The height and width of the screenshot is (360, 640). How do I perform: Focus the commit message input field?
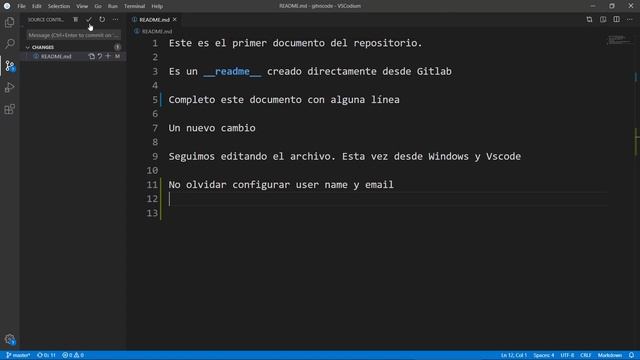[73, 35]
